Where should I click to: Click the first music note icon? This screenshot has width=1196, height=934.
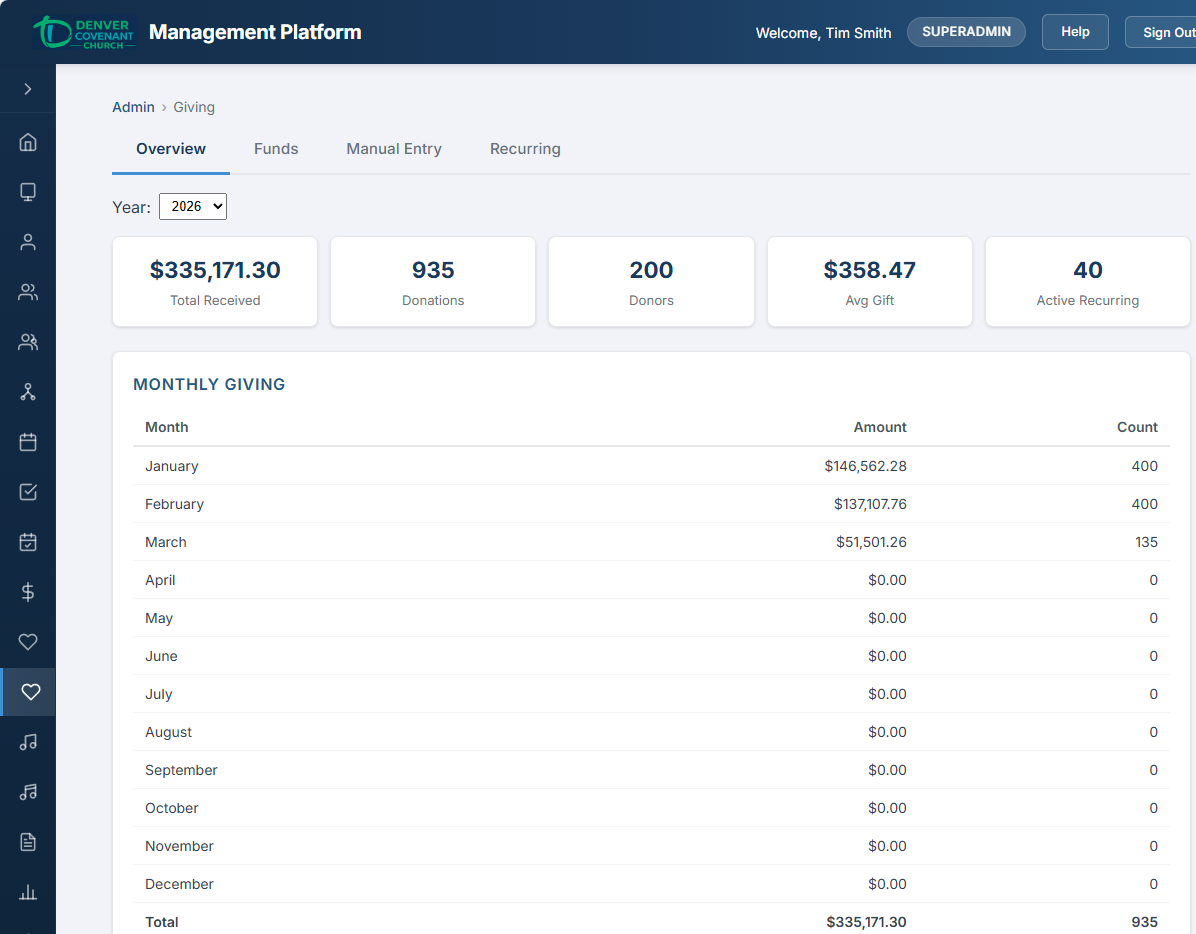point(28,742)
